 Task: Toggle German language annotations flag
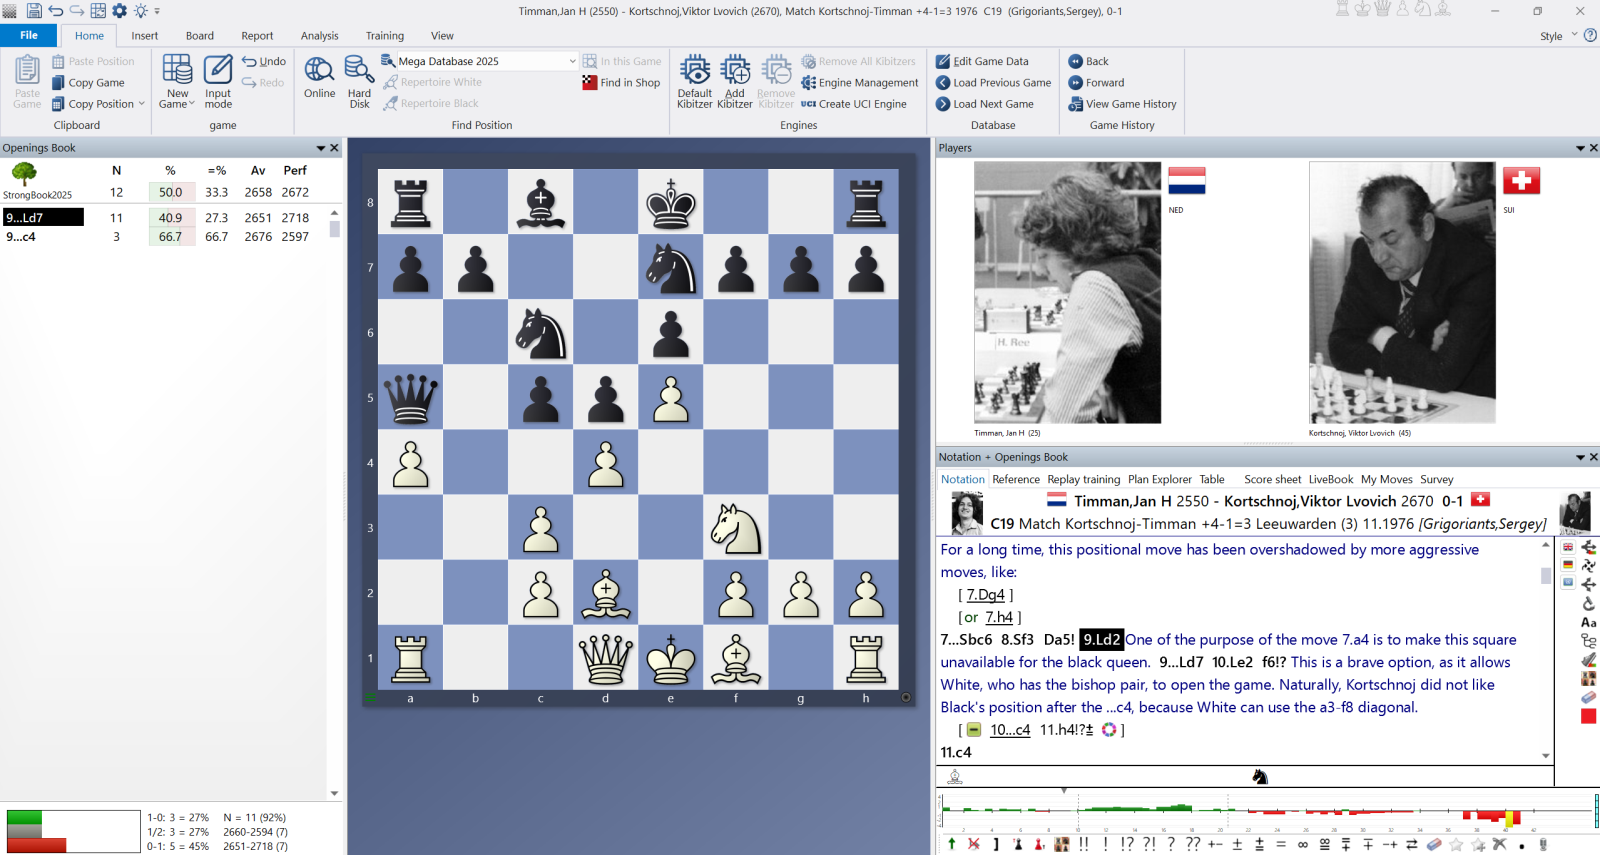pos(1568,565)
